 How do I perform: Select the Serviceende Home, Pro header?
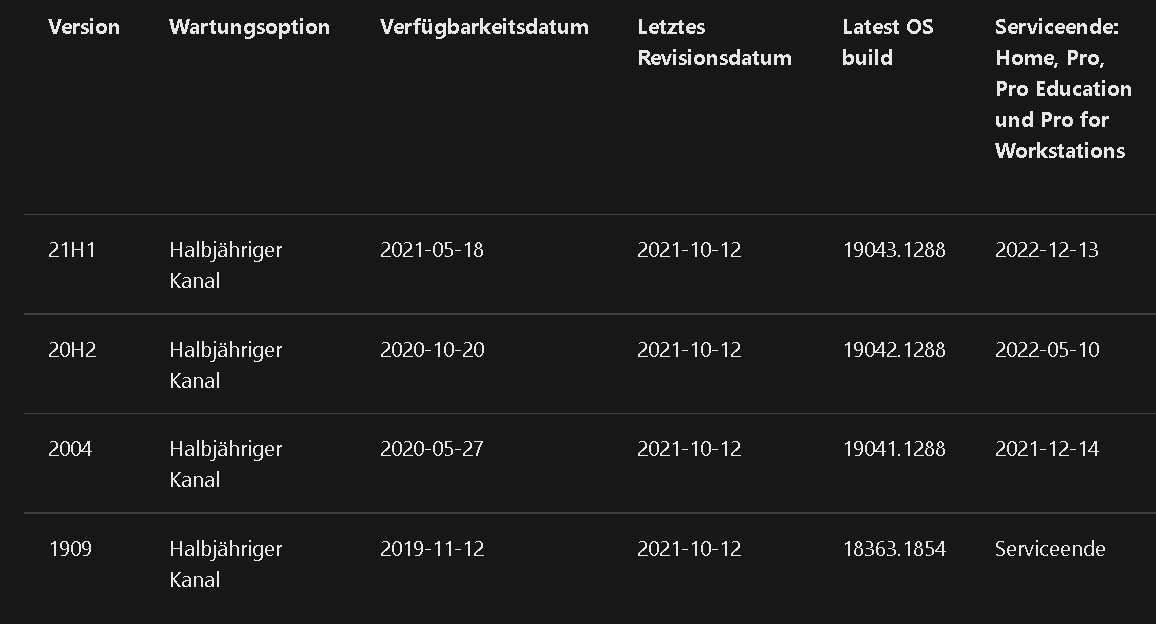pos(1063,89)
